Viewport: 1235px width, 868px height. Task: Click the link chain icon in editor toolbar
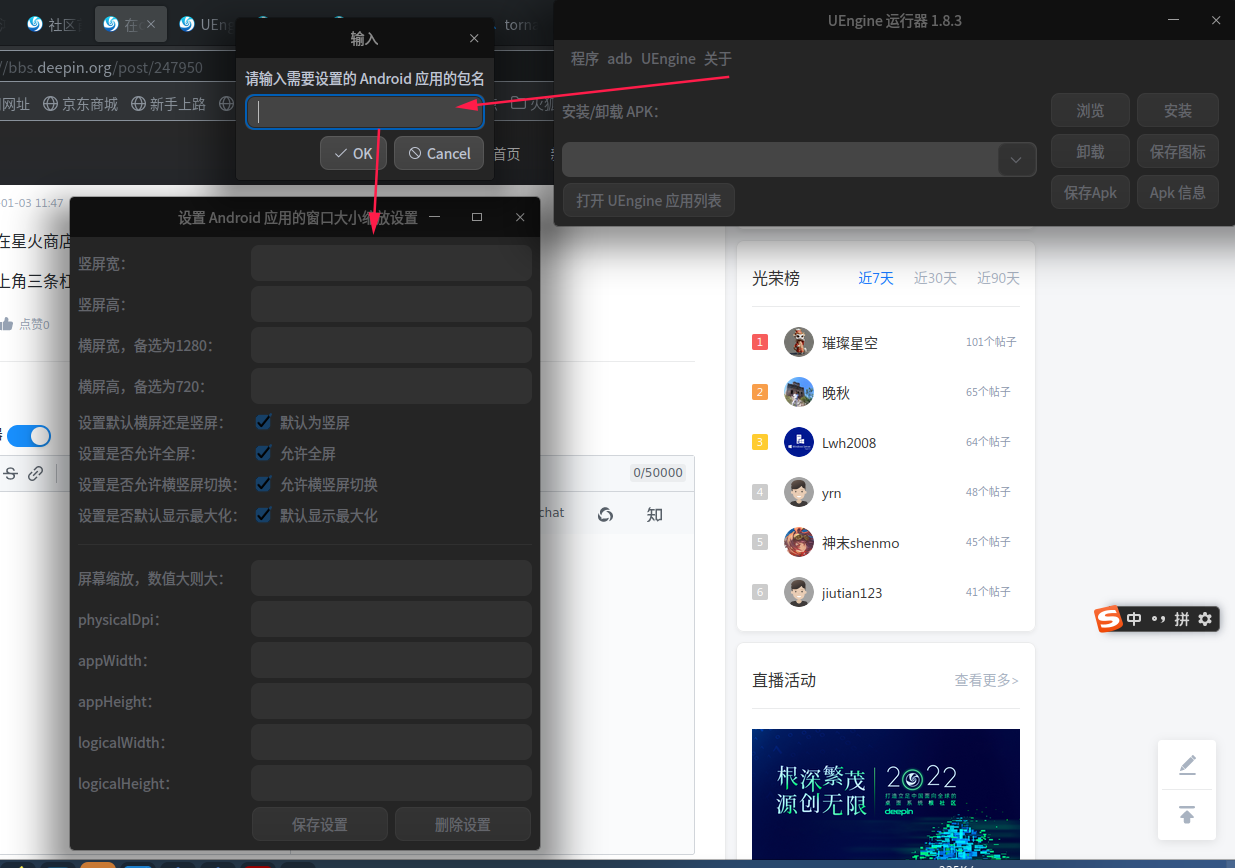(36, 473)
